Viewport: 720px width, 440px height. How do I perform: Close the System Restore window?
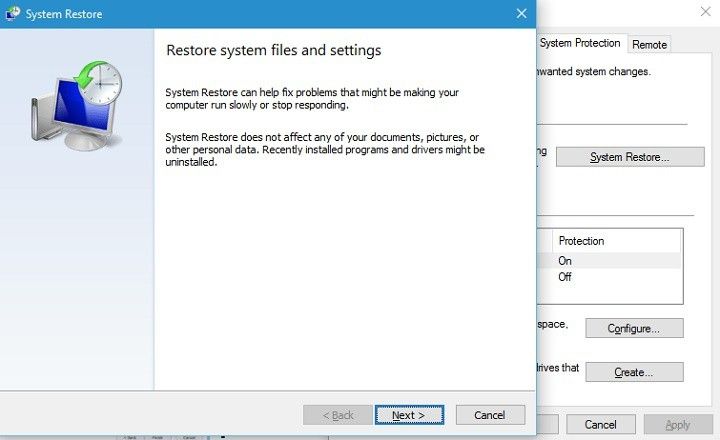521,14
